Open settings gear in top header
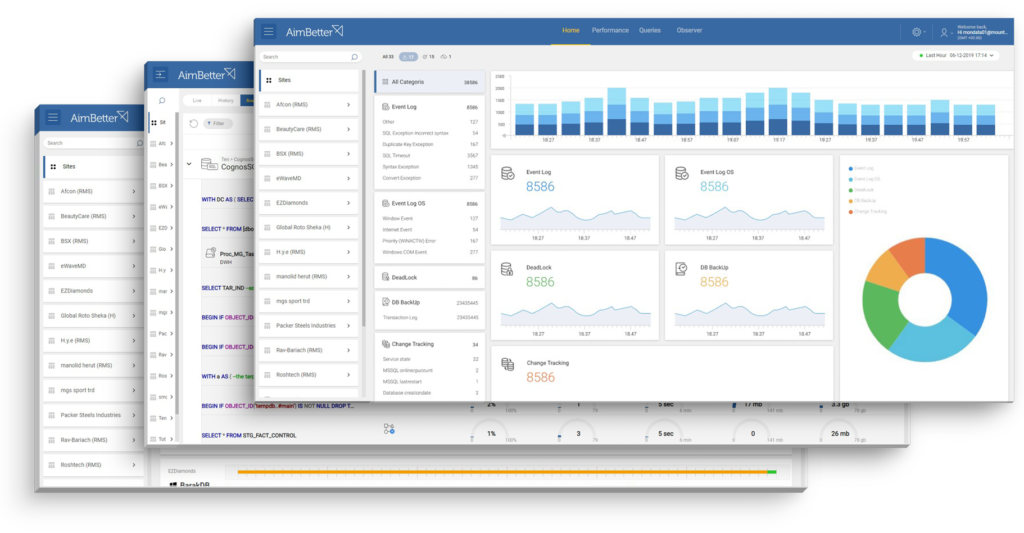Screen dimensions: 1024x533 pos(916,32)
